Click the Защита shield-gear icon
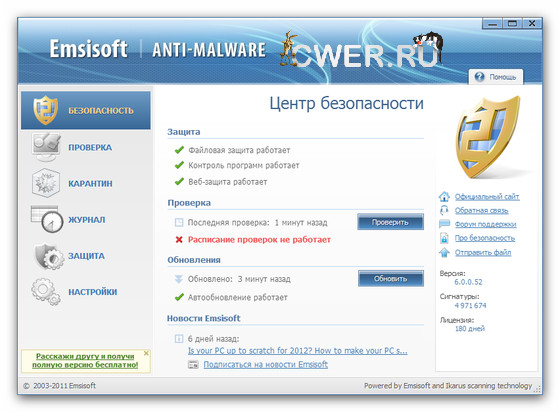This screenshot has height=412, width=560. tap(49, 256)
